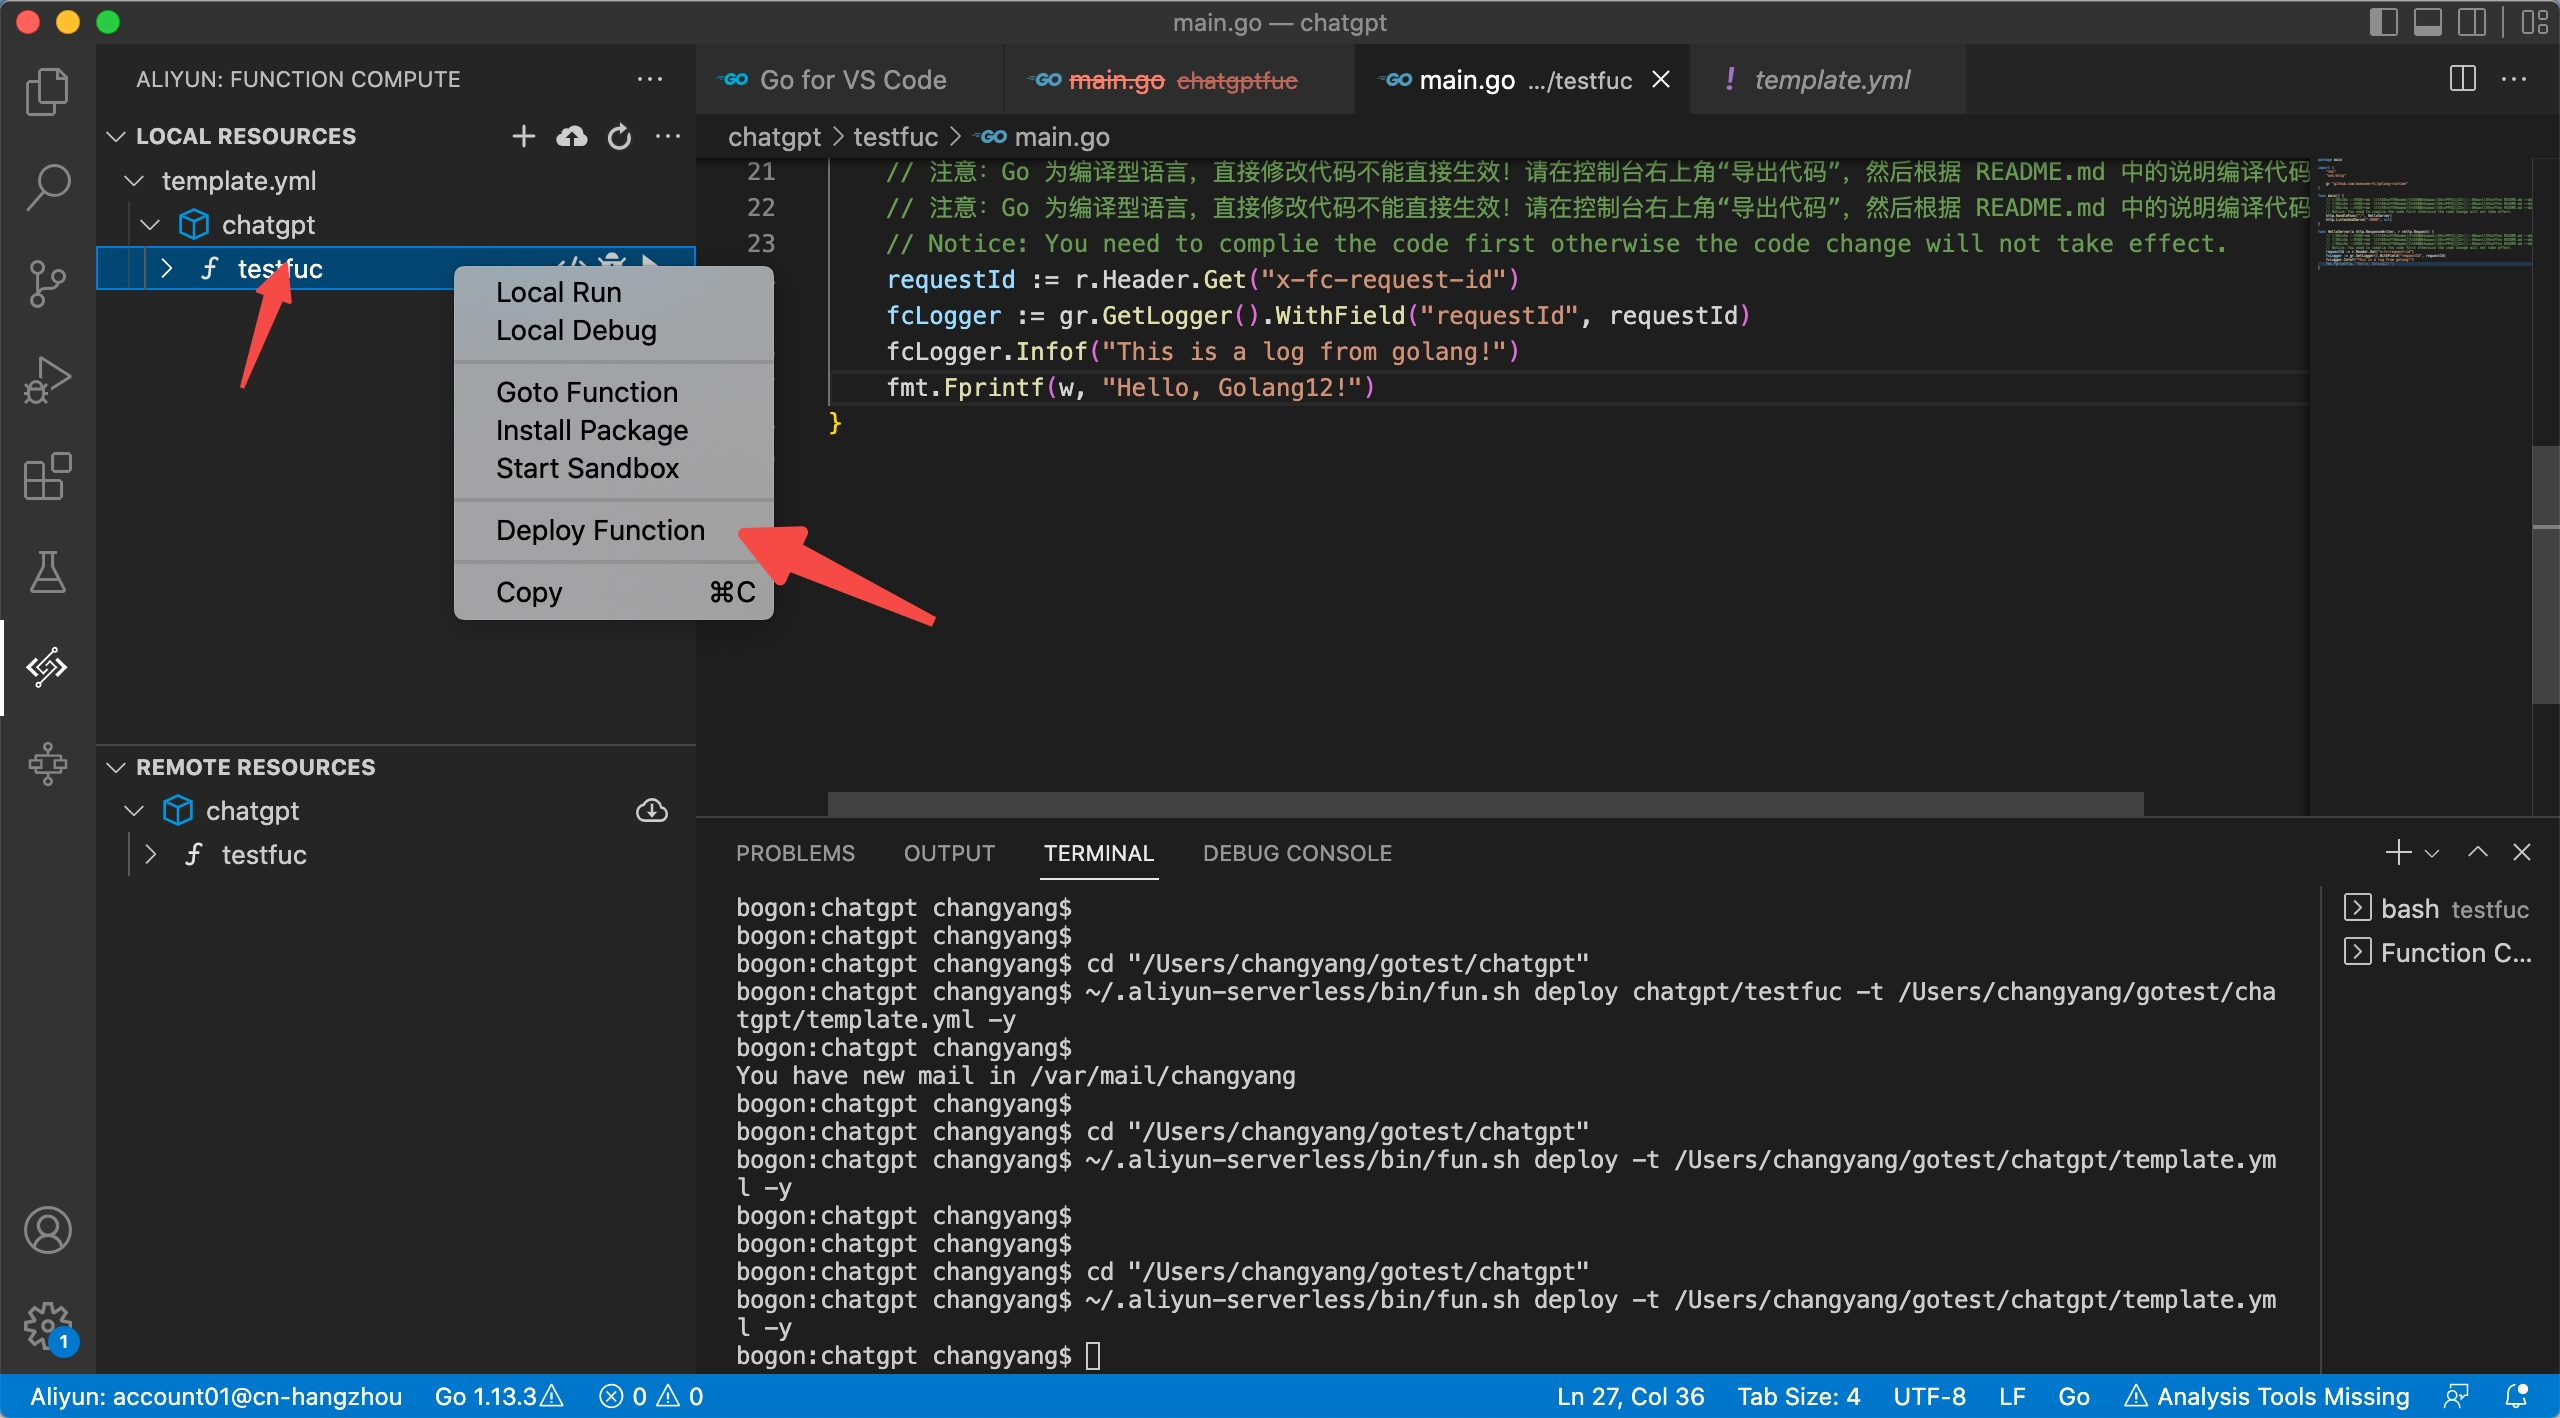Open the Extensions view
2560x1418 pixels.
tap(47, 476)
